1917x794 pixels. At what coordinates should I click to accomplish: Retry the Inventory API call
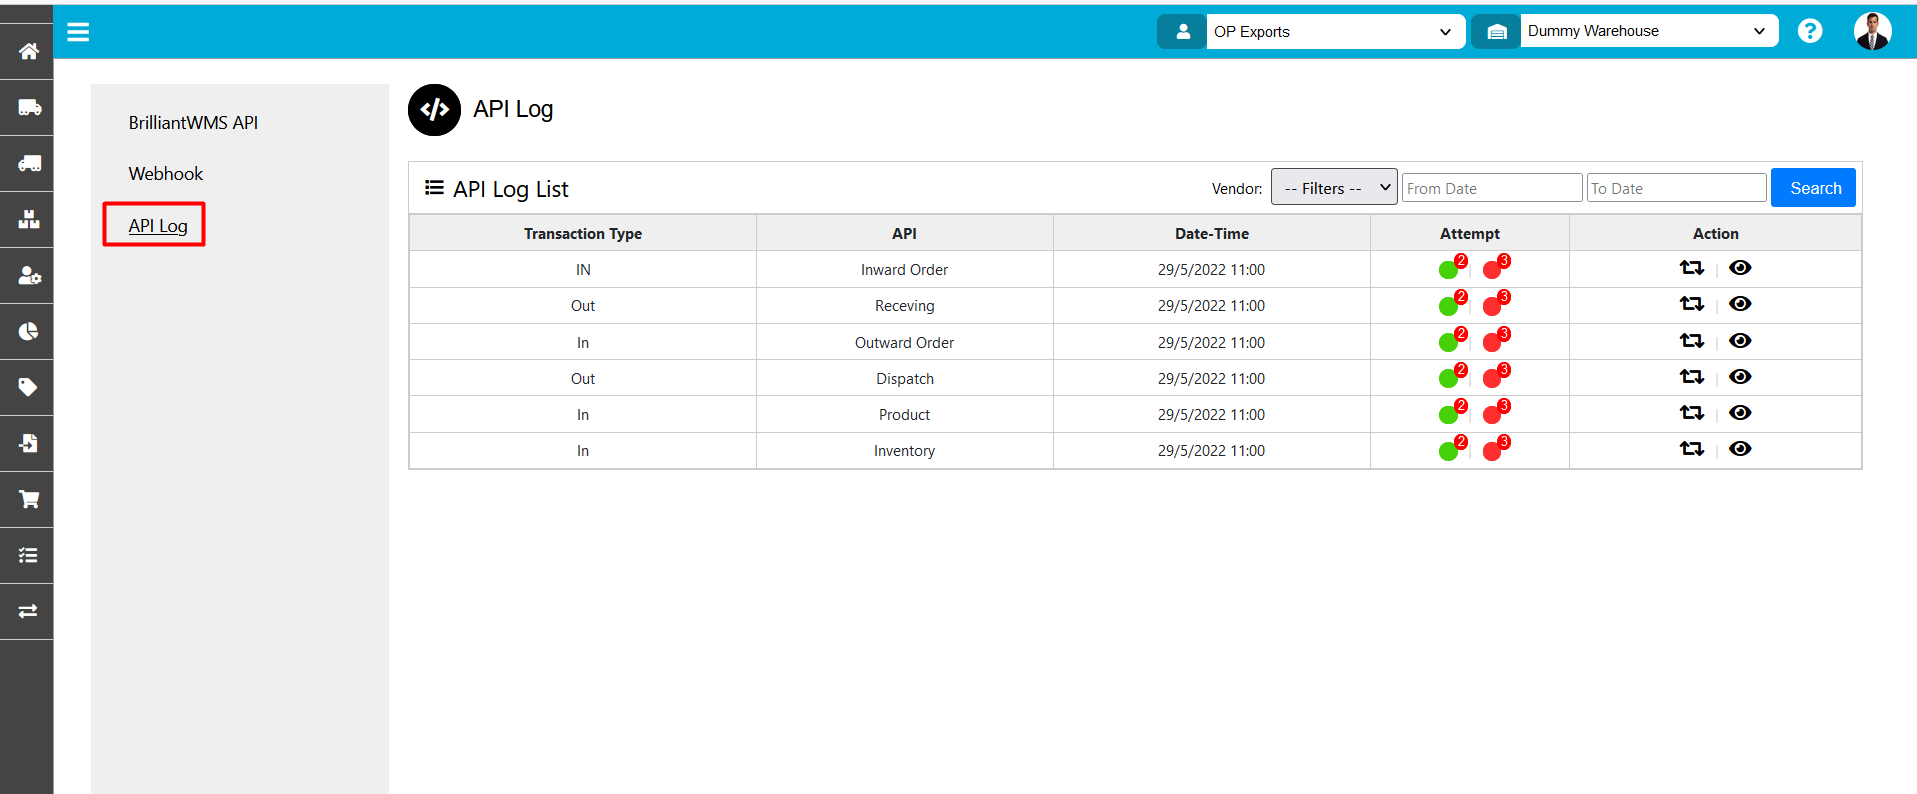pyautogui.click(x=1691, y=449)
